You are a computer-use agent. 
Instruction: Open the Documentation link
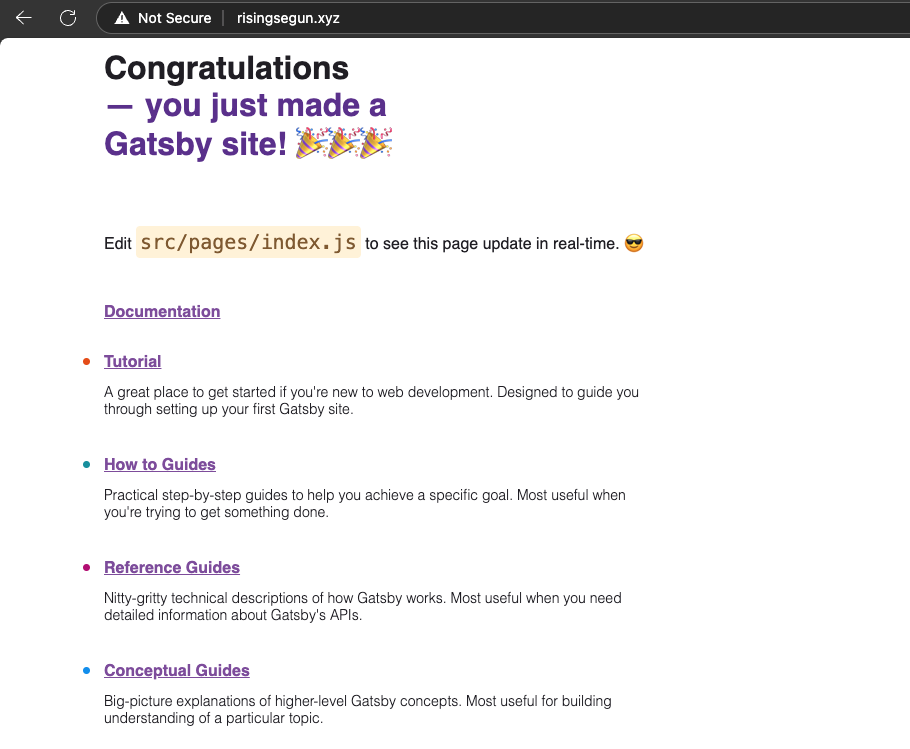[162, 312]
